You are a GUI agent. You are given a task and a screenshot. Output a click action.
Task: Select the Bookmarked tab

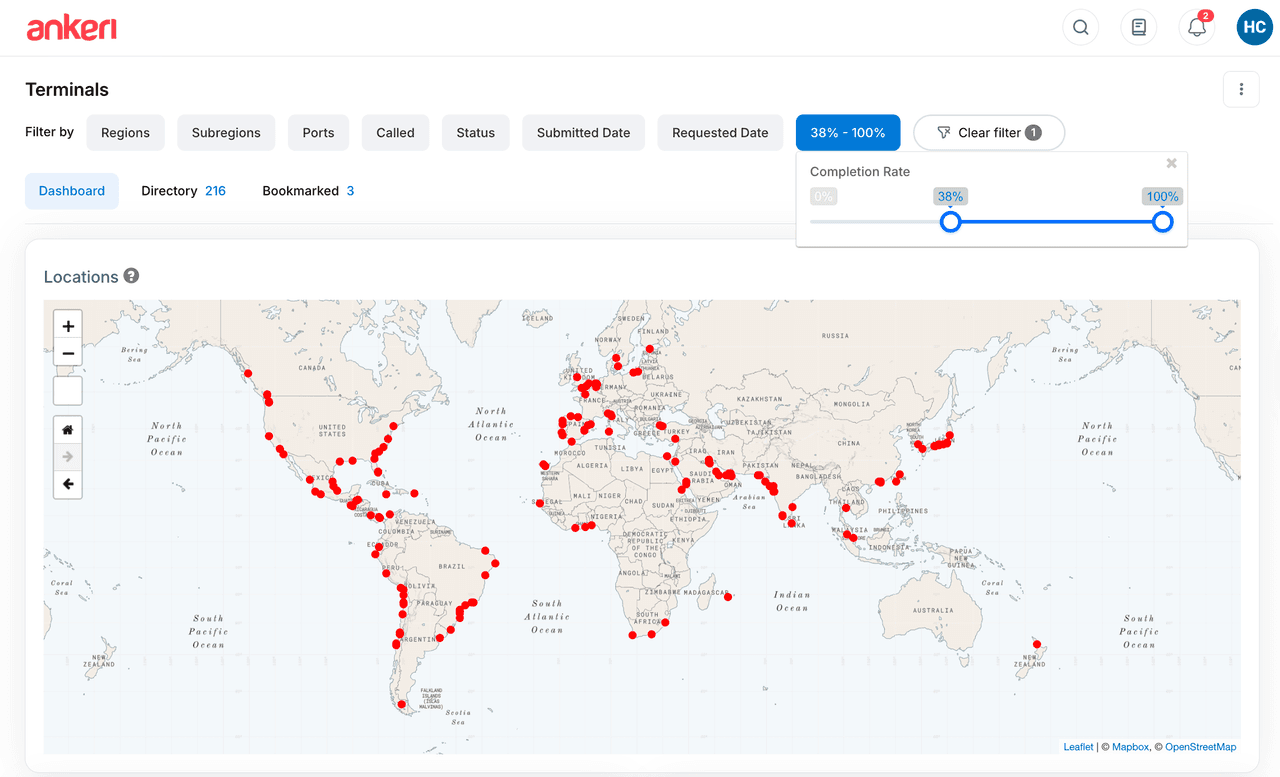coord(308,191)
